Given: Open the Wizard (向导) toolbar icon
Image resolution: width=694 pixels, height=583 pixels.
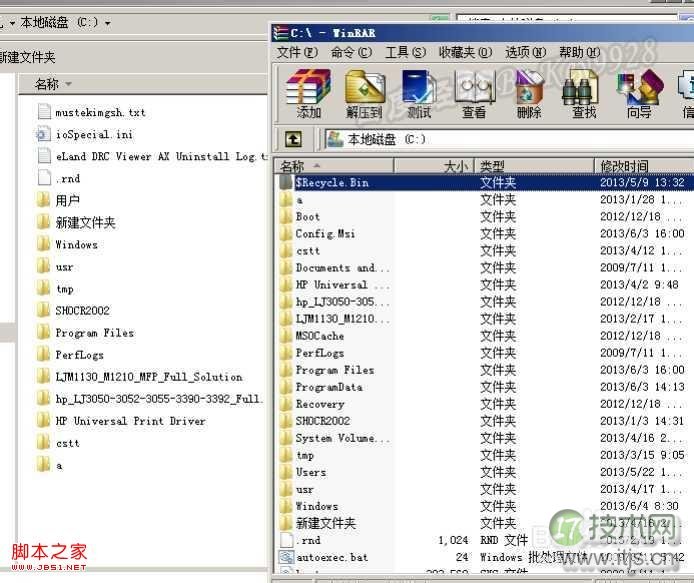Looking at the screenshot, I should (x=639, y=92).
